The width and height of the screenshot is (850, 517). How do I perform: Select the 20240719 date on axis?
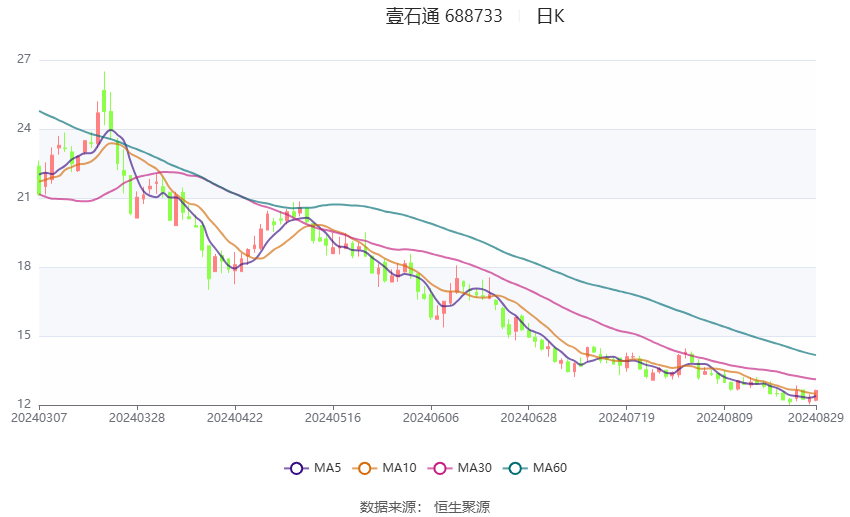pos(627,417)
